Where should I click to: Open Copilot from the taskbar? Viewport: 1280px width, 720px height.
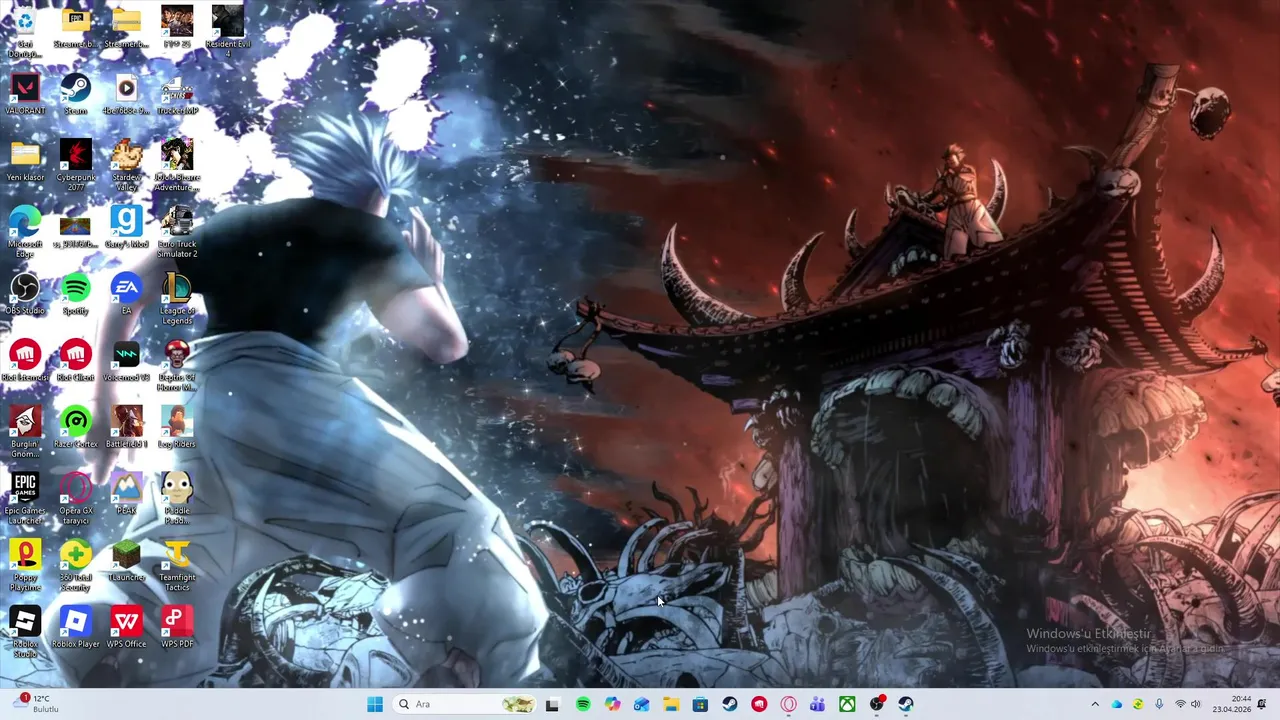tap(612, 704)
